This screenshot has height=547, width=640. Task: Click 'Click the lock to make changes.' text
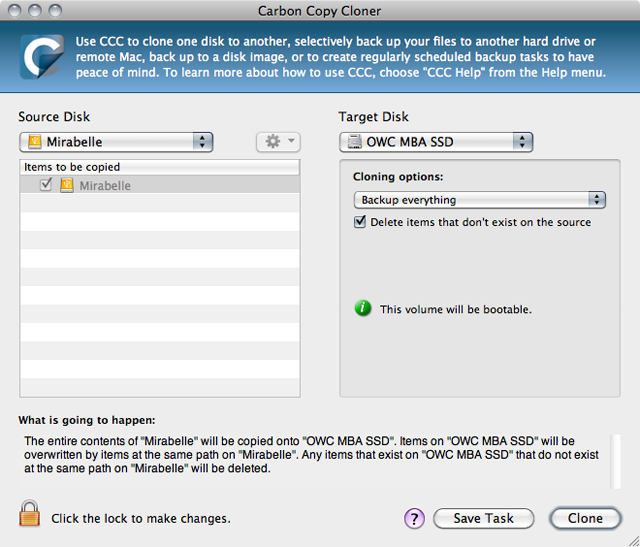coord(141,518)
